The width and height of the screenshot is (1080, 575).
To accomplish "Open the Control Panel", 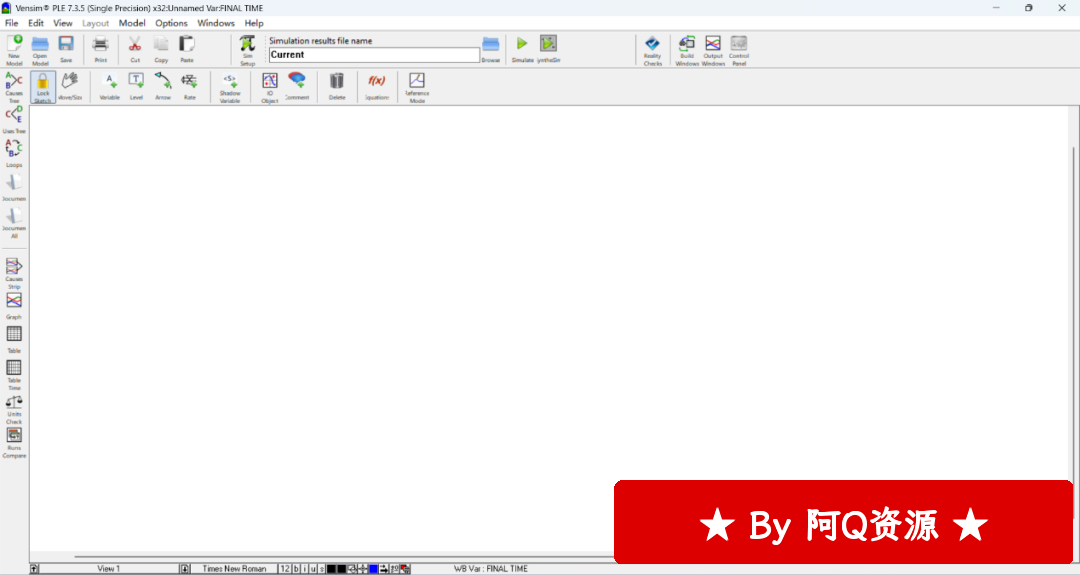I will (x=738, y=50).
